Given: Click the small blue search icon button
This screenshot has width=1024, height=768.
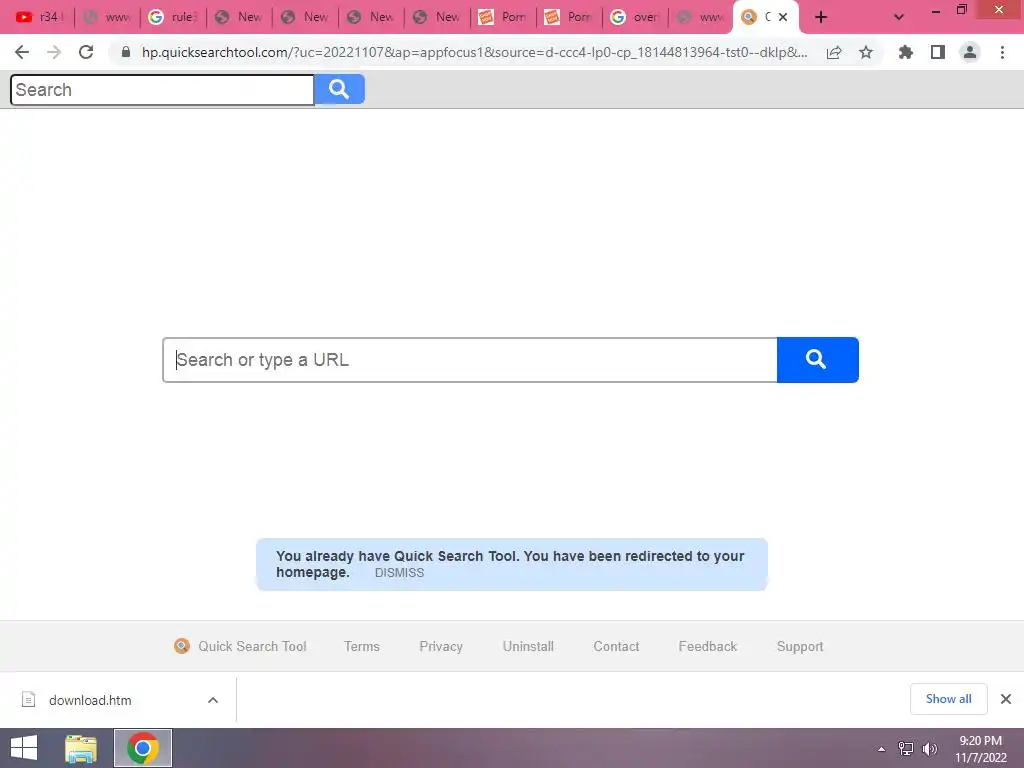Looking at the screenshot, I should pos(339,89).
